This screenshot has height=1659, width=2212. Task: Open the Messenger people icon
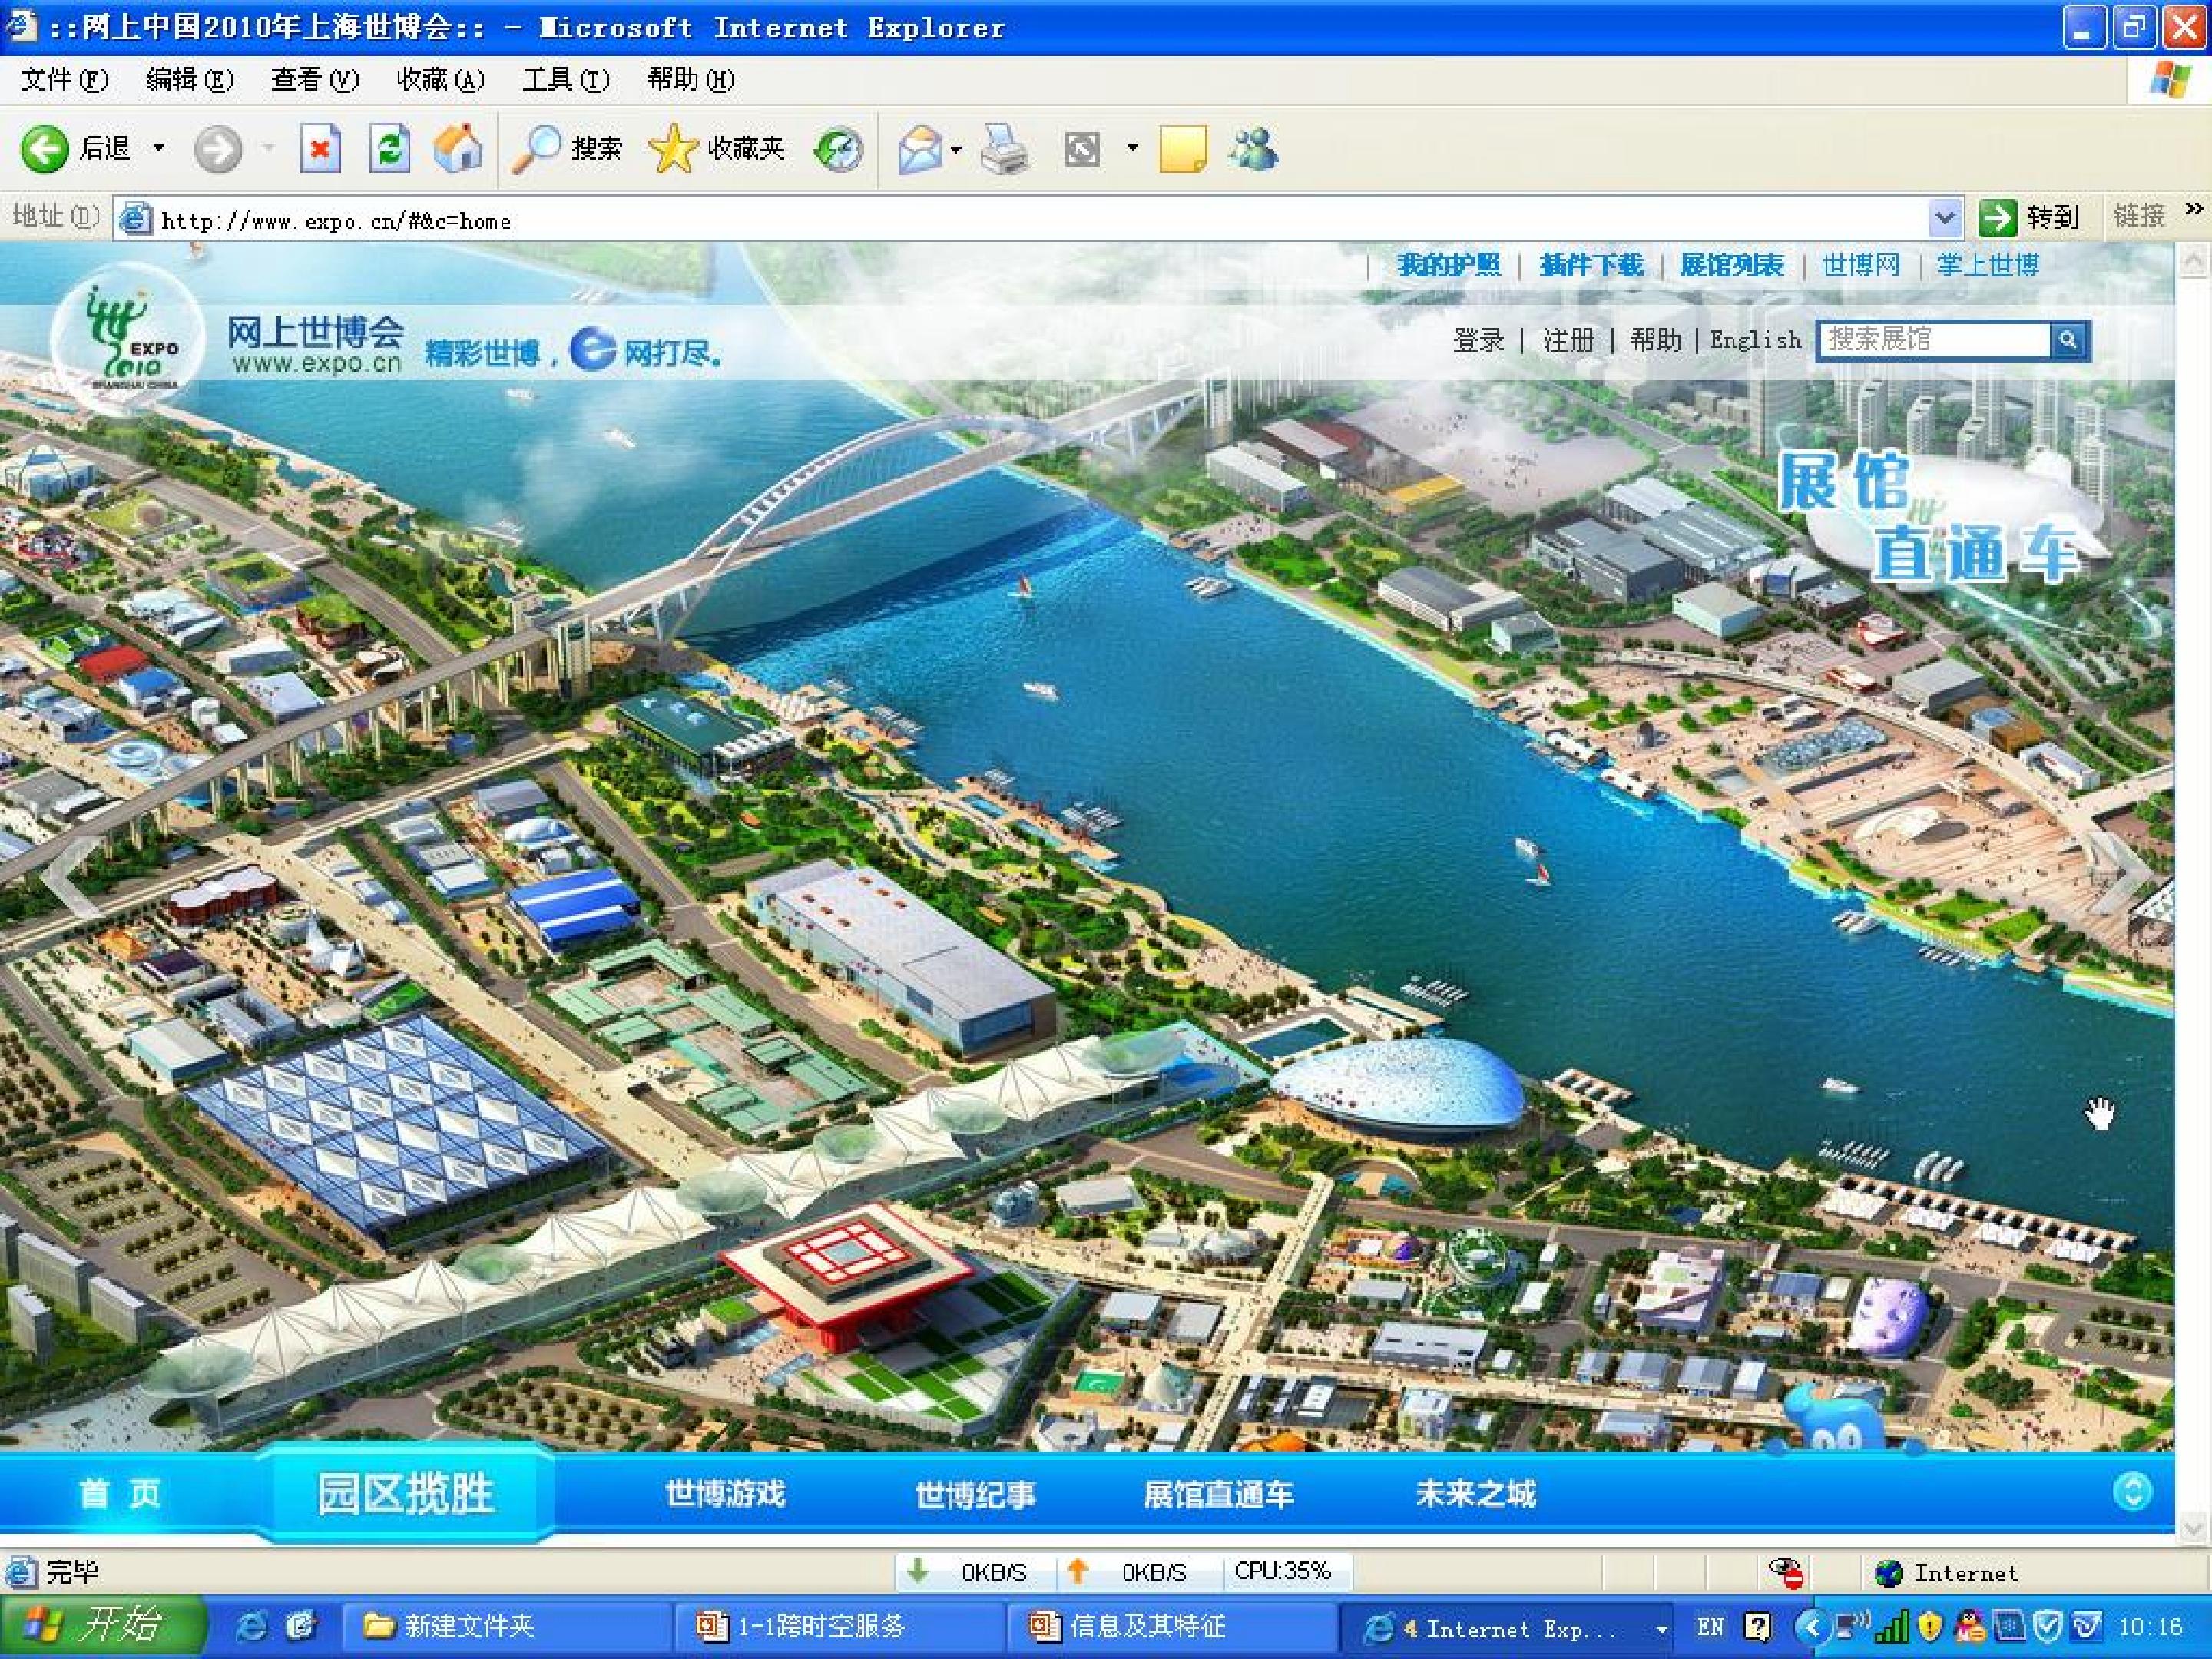point(1252,150)
